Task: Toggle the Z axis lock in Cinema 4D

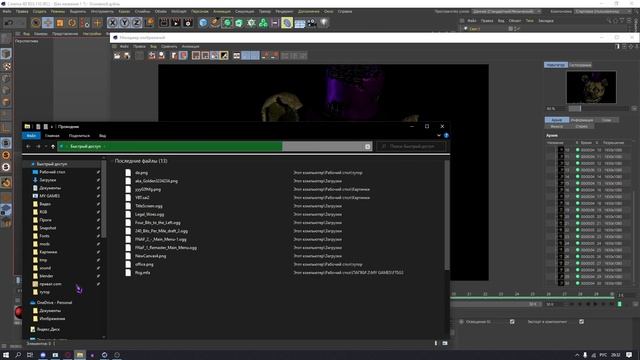Action: pos(136,23)
